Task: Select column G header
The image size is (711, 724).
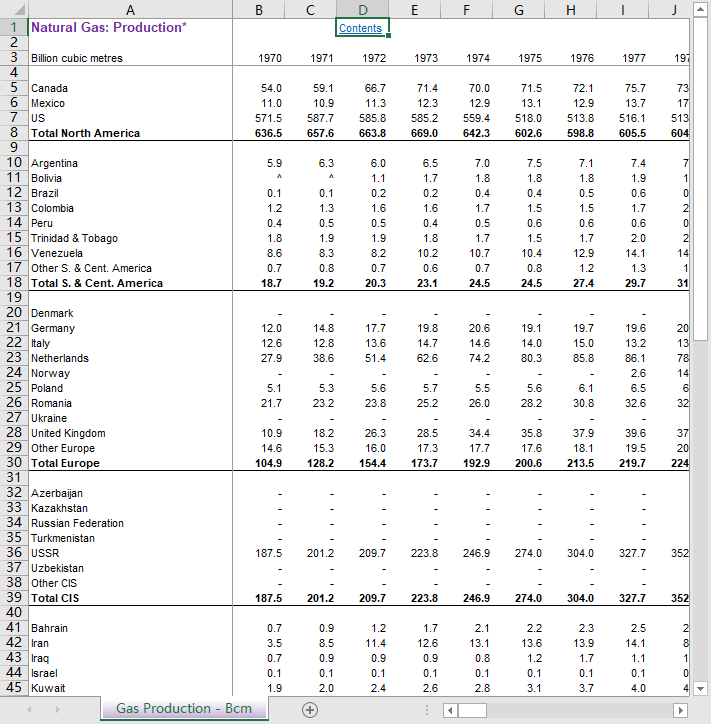Action: coord(519,10)
